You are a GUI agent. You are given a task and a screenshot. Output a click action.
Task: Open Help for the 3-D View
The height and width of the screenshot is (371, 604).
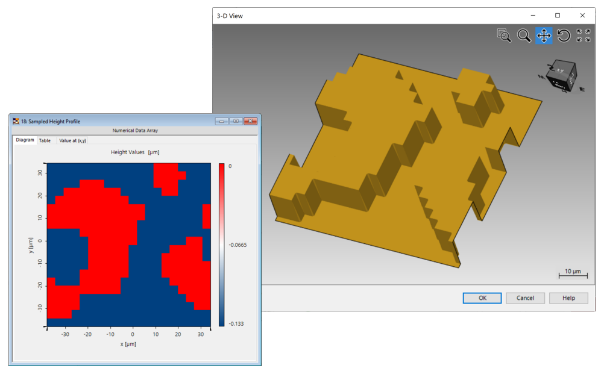pos(569,298)
